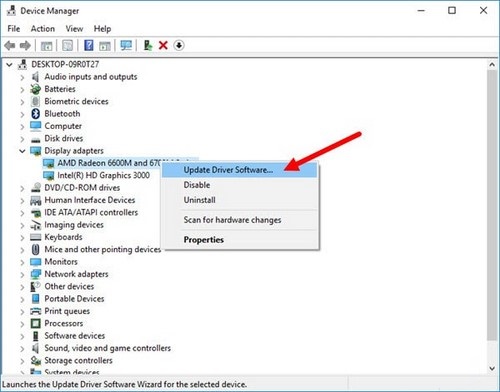Image resolution: width=500 pixels, height=392 pixels.
Task: Click the Action Pane toggle toolbar icon
Action: (x=105, y=45)
